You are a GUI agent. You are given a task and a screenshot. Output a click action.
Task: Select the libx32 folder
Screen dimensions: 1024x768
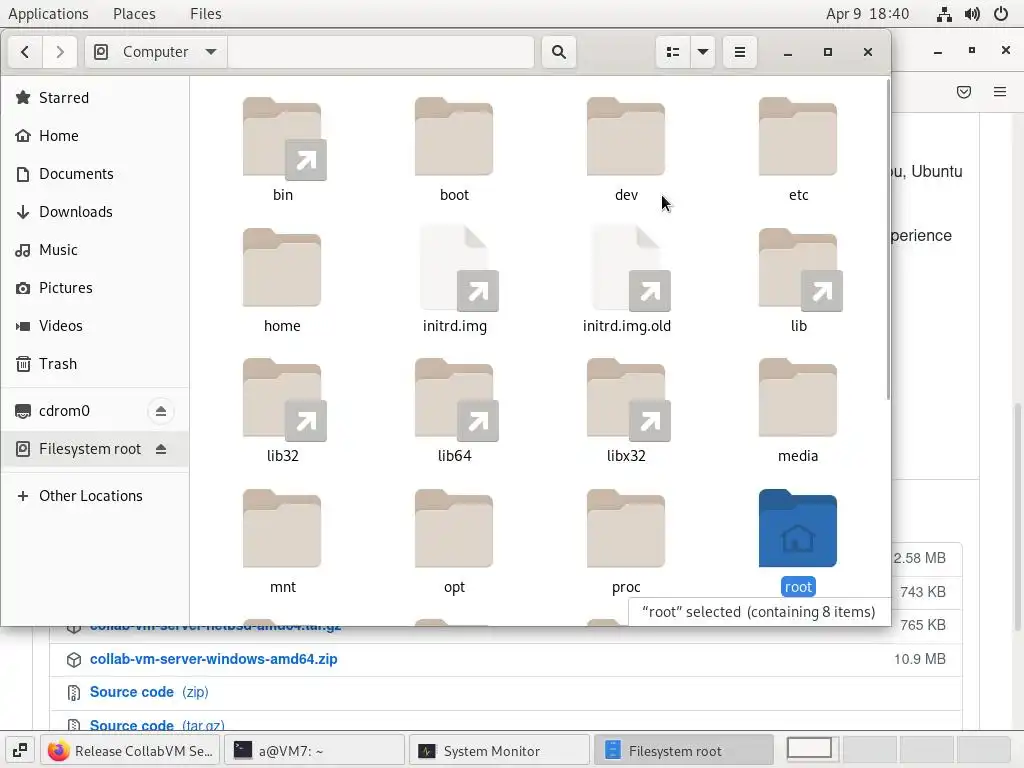click(x=626, y=399)
